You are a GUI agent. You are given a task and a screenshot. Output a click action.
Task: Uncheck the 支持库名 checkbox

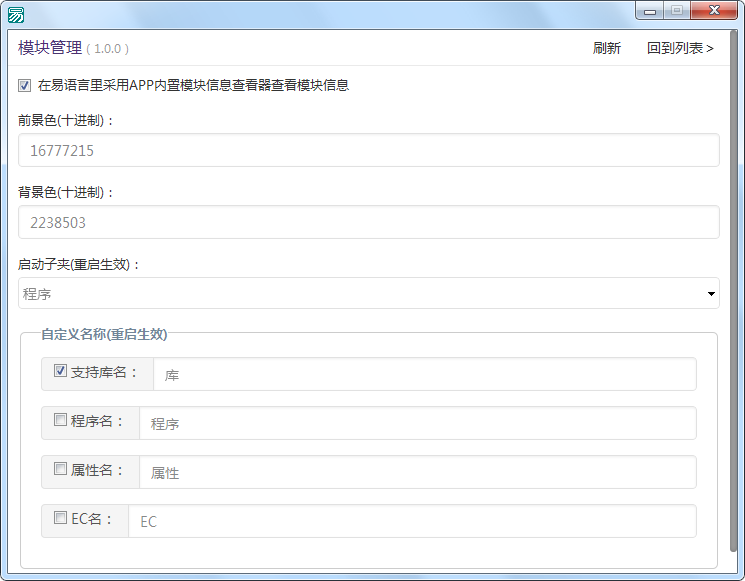pos(60,371)
